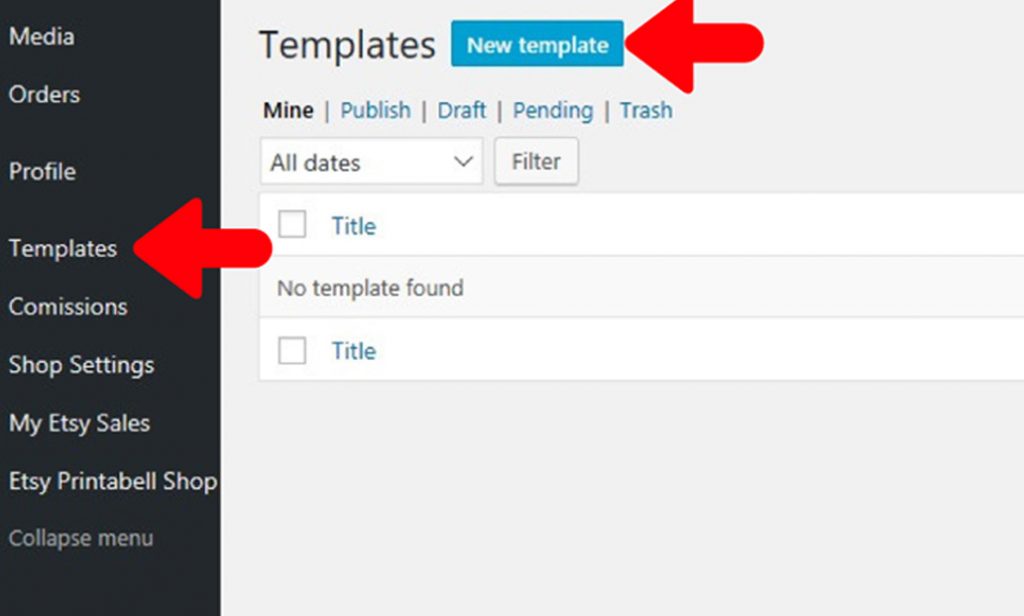Show Pending templates
This screenshot has height=616, width=1024.
[553, 111]
